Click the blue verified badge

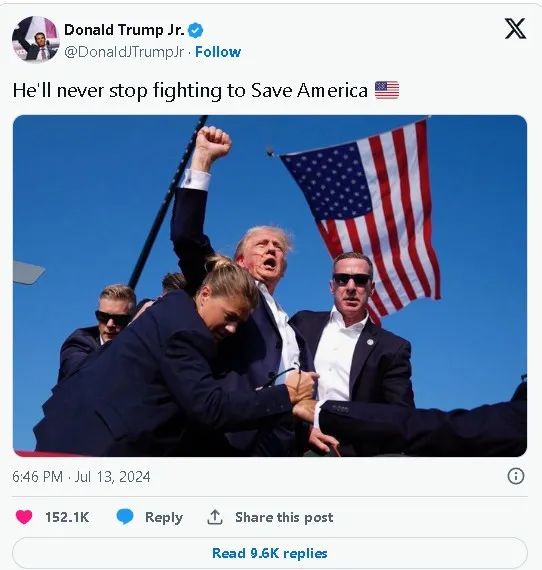point(196,30)
